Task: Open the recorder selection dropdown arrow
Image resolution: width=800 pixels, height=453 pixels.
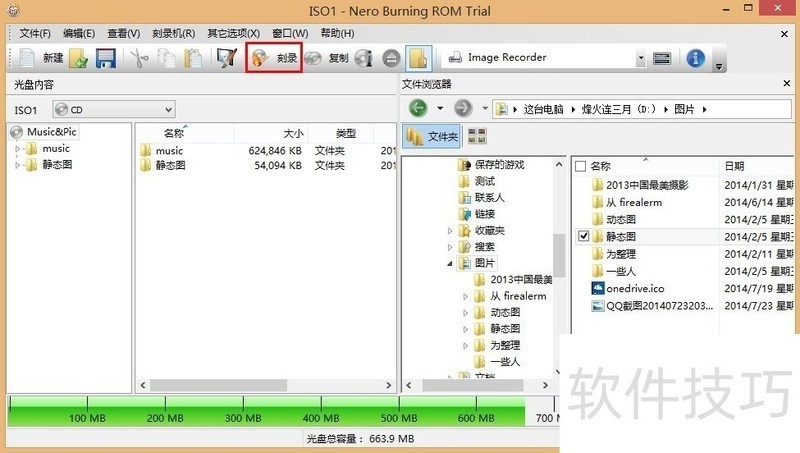Action: tap(641, 58)
